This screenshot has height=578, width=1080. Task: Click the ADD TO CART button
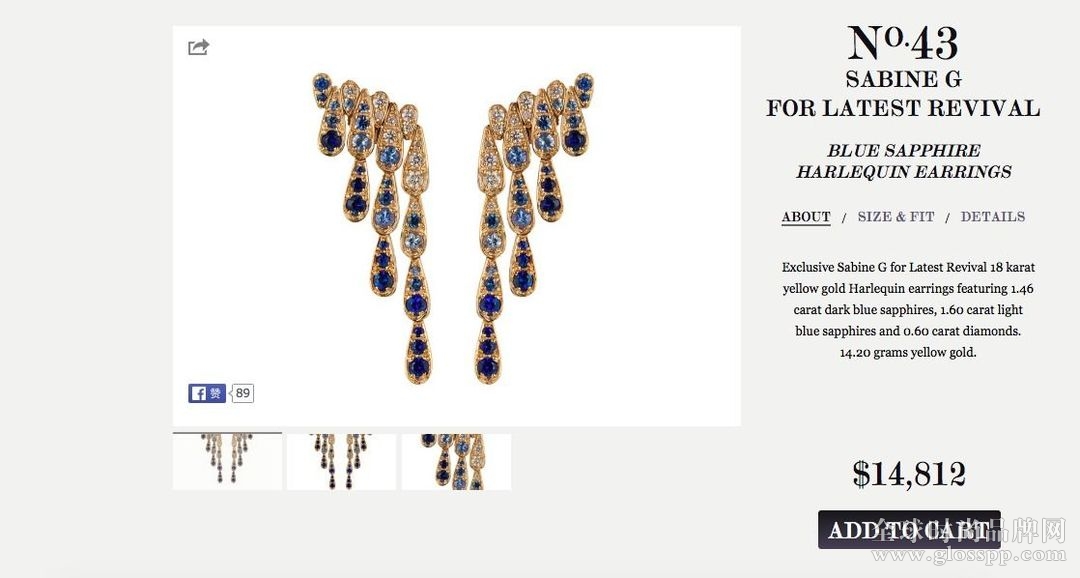tap(909, 530)
